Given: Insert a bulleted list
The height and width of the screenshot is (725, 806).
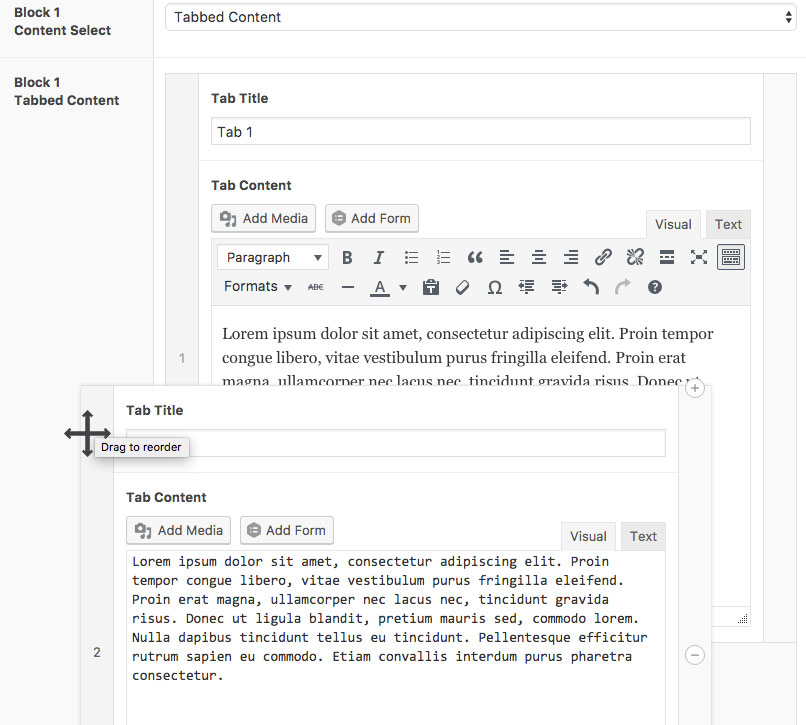Looking at the screenshot, I should point(411,257).
